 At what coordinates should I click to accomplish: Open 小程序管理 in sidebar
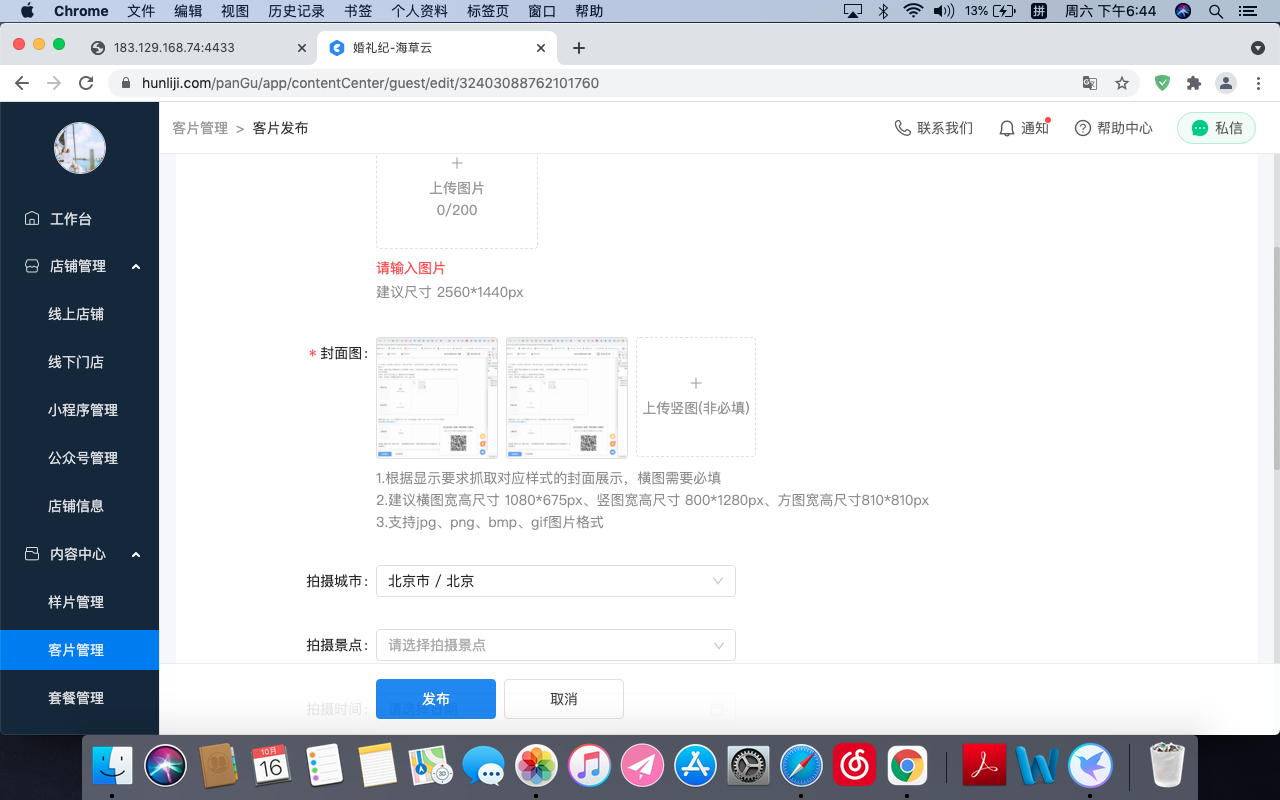pyautogui.click(x=83, y=410)
